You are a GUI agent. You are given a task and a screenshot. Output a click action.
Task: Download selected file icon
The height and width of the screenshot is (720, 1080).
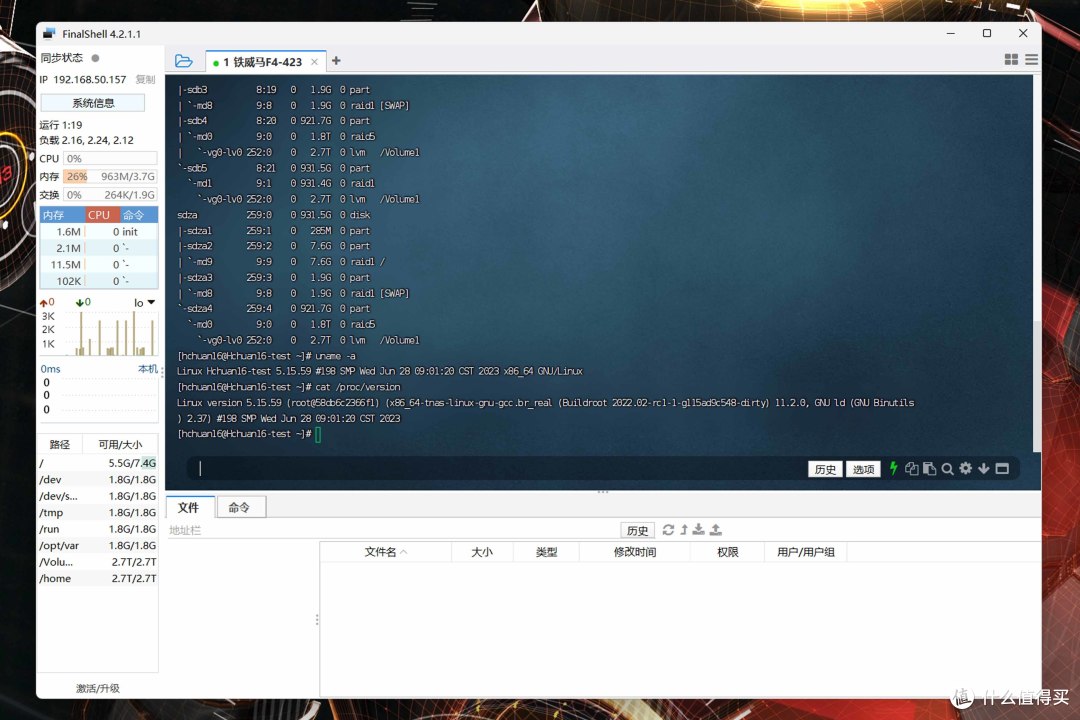pos(698,529)
